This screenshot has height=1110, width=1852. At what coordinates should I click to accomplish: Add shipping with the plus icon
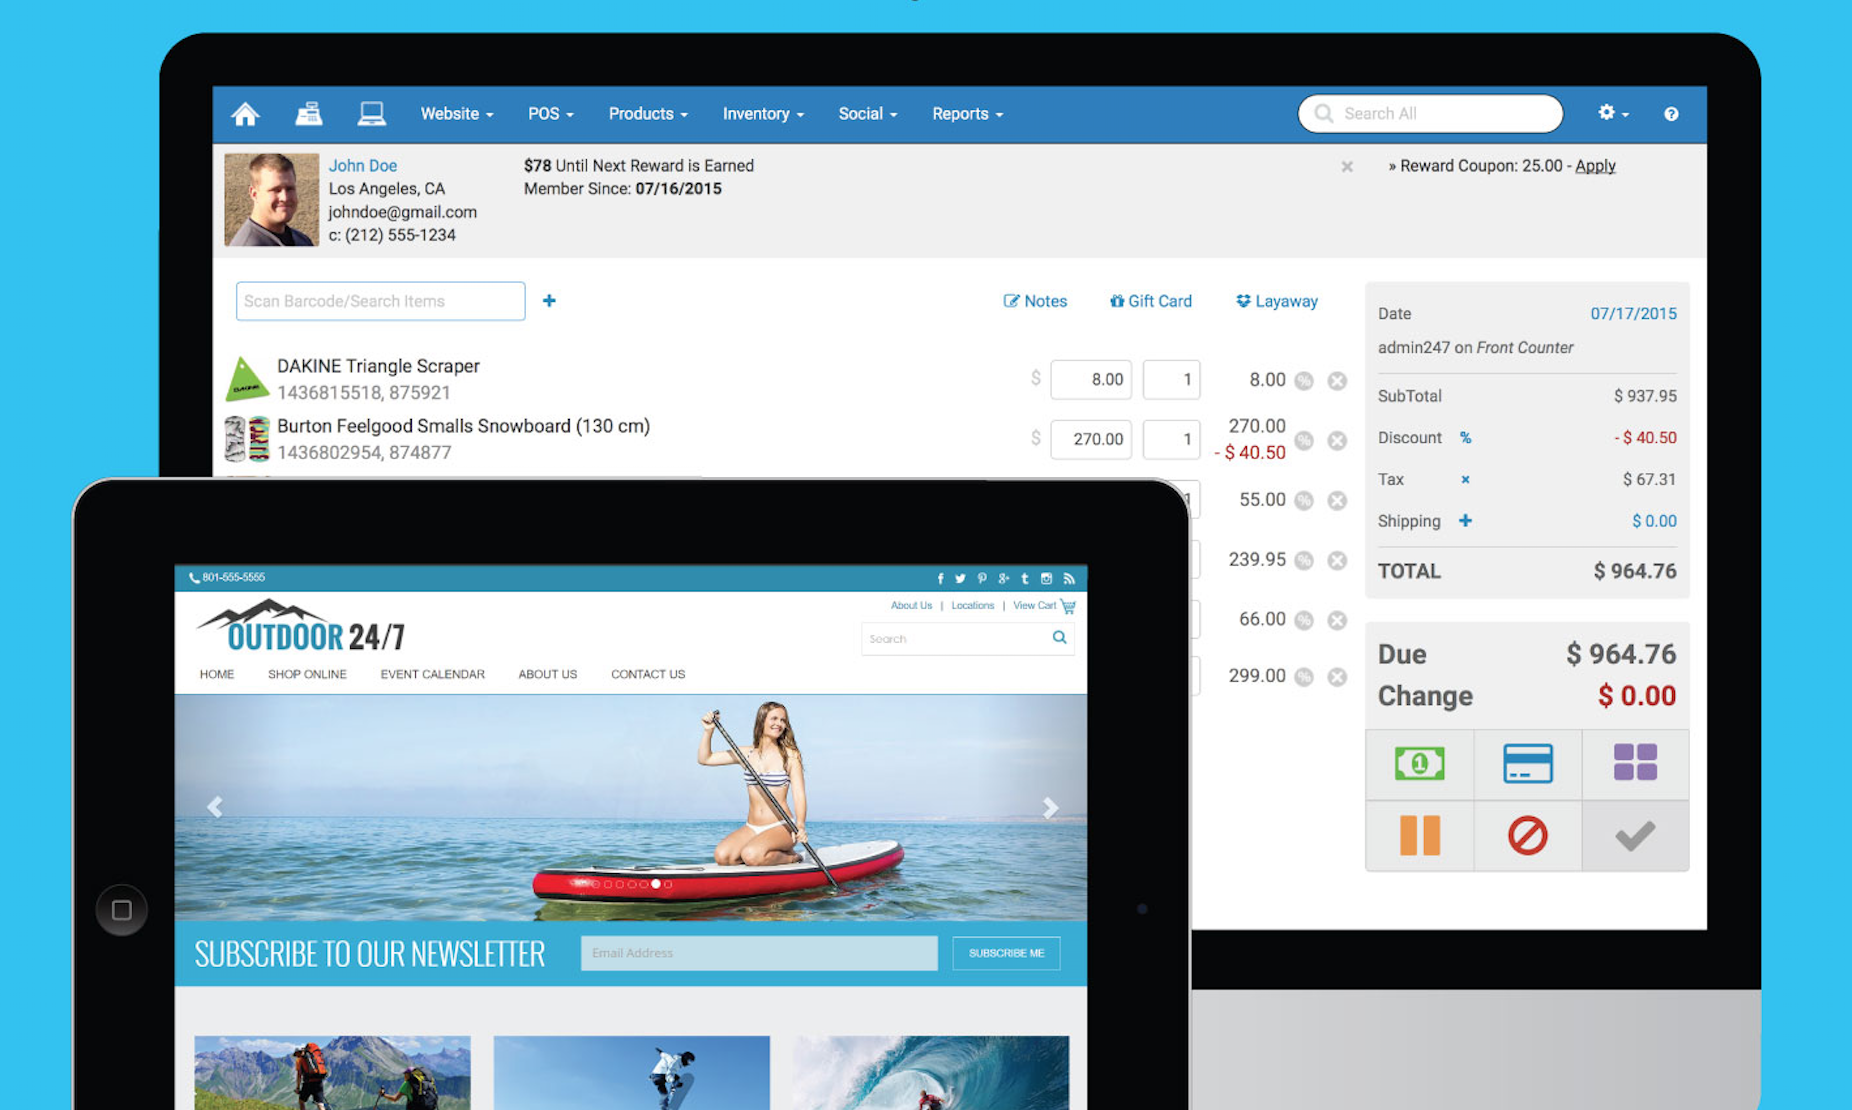point(1465,521)
